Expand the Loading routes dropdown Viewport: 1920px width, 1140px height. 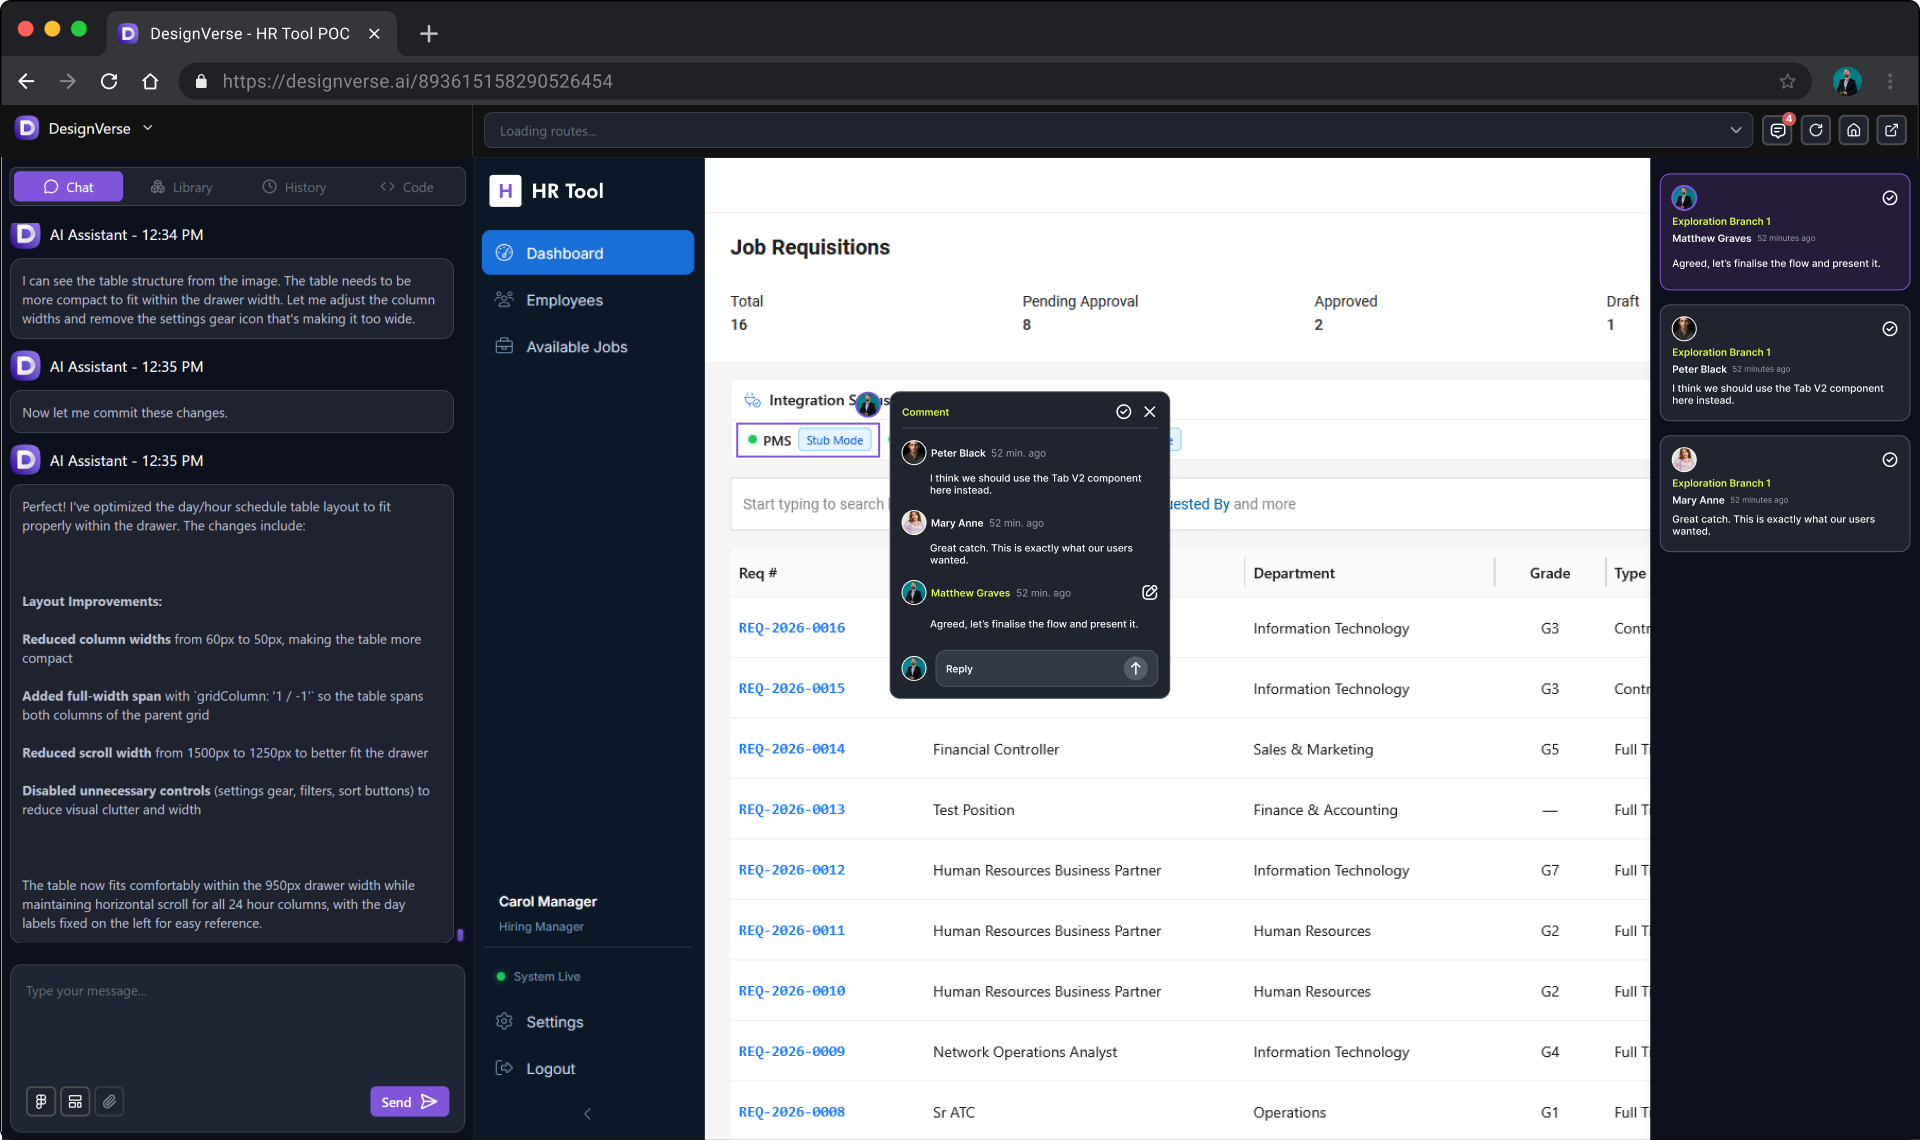click(1735, 130)
